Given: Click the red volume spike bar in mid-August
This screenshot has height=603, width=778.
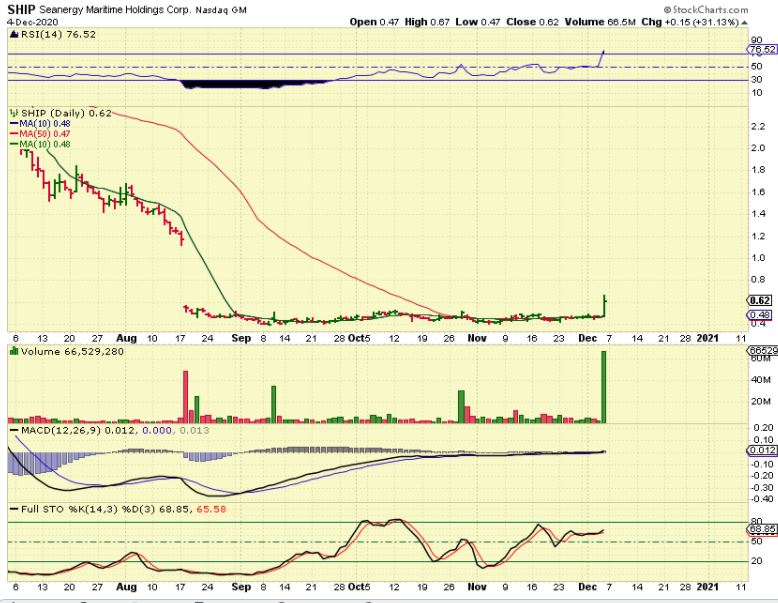Looking at the screenshot, I should pyautogui.click(x=185, y=396).
